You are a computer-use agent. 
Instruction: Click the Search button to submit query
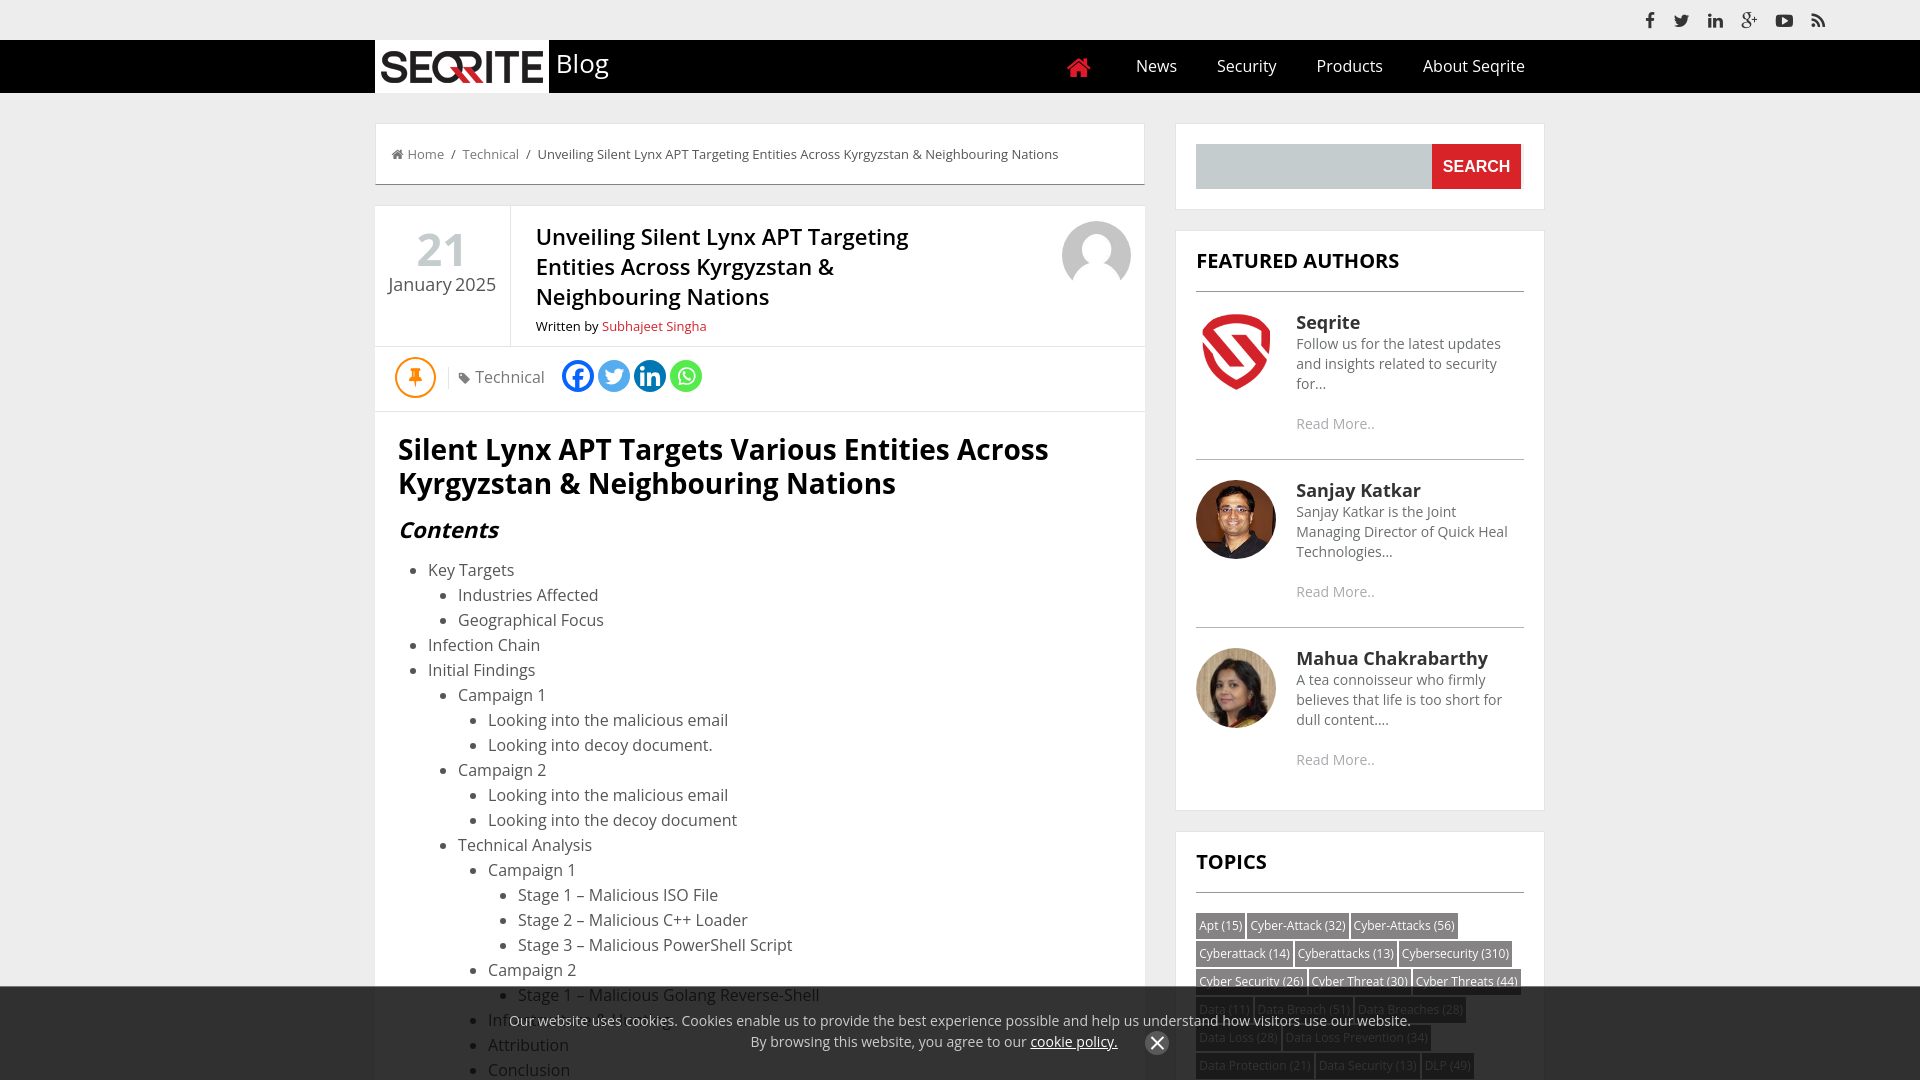[x=1476, y=166]
